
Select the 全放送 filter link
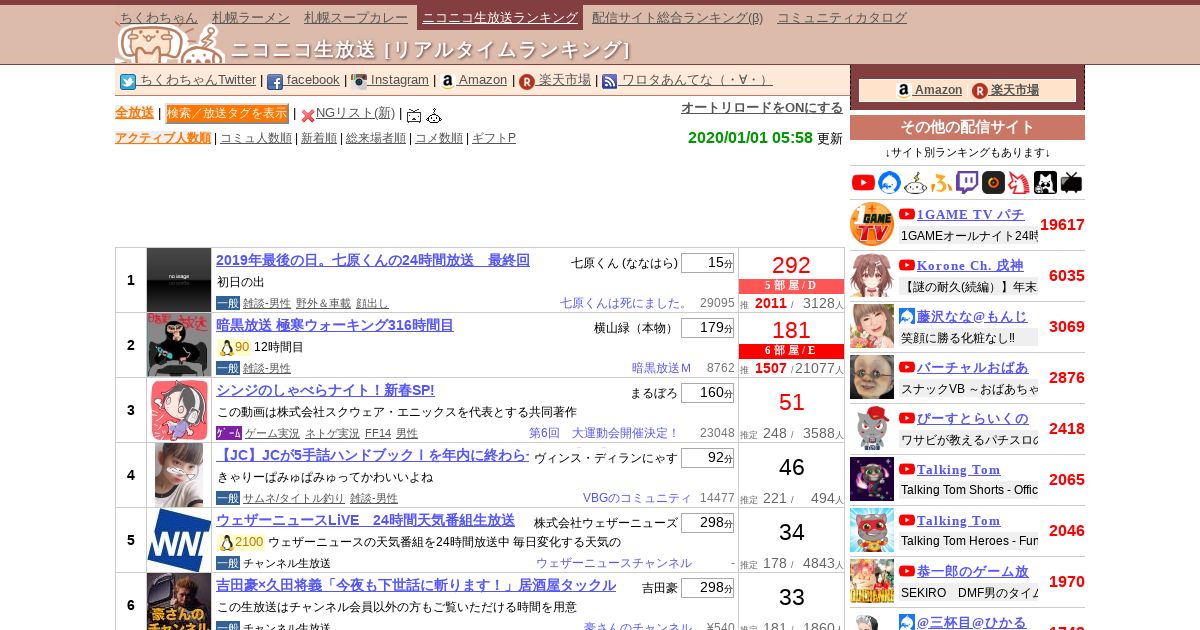(134, 113)
